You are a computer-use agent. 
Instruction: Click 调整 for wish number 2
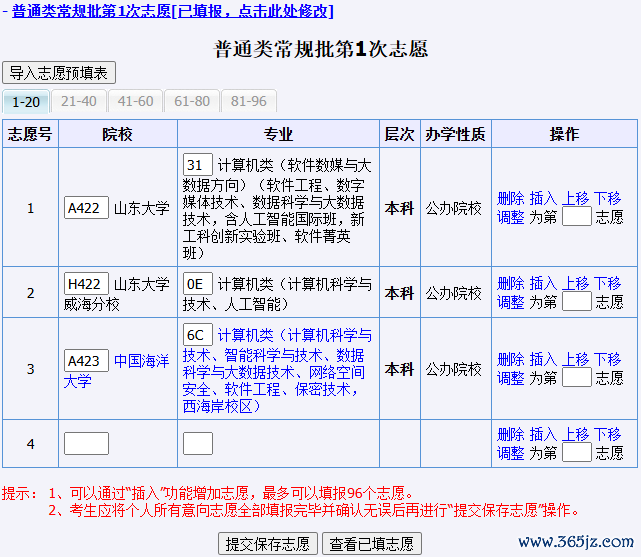point(511,302)
